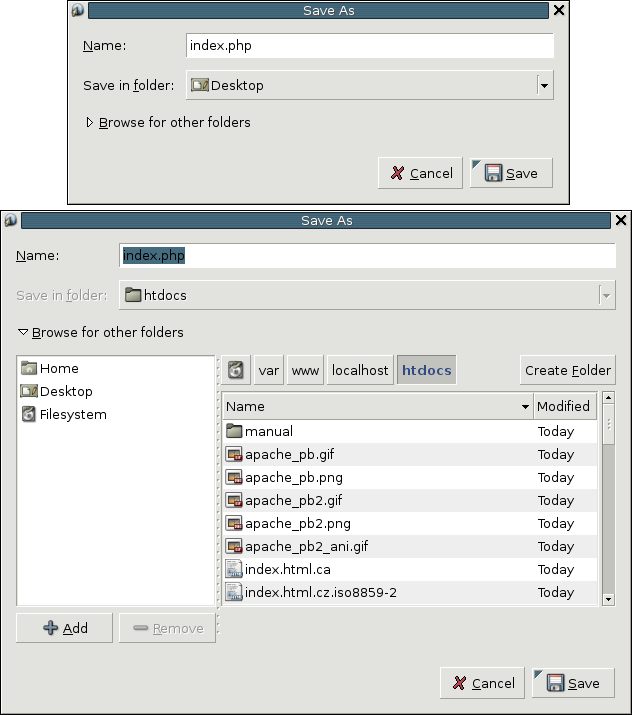This screenshot has height=715, width=632.
Task: Click the Filesystem drive icon in sidebar
Action: point(29,414)
